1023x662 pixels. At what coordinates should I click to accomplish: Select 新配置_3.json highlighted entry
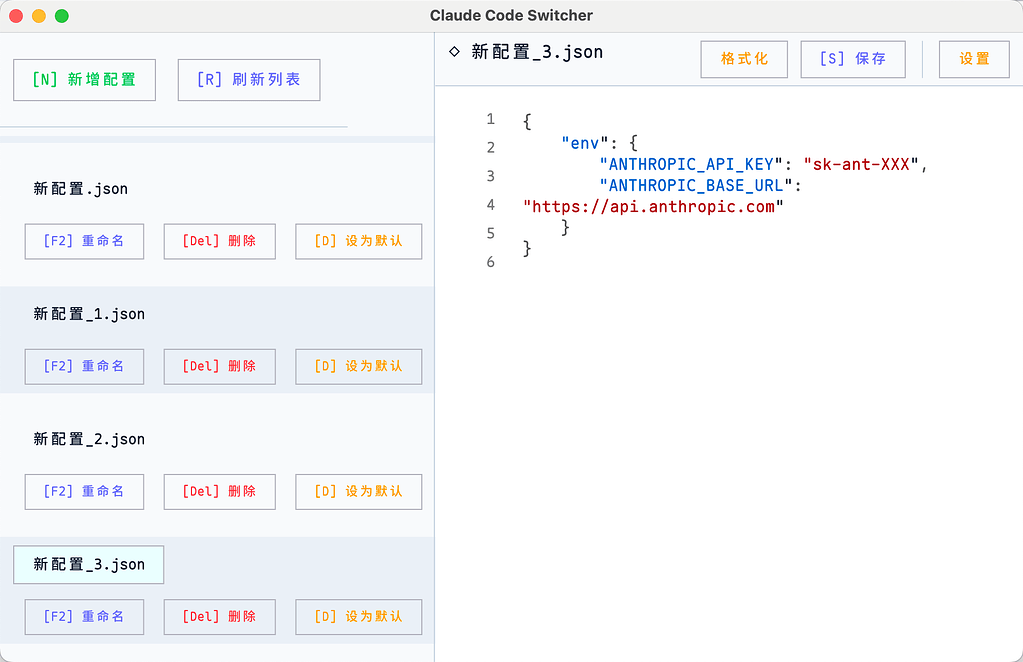pyautogui.click(x=89, y=565)
